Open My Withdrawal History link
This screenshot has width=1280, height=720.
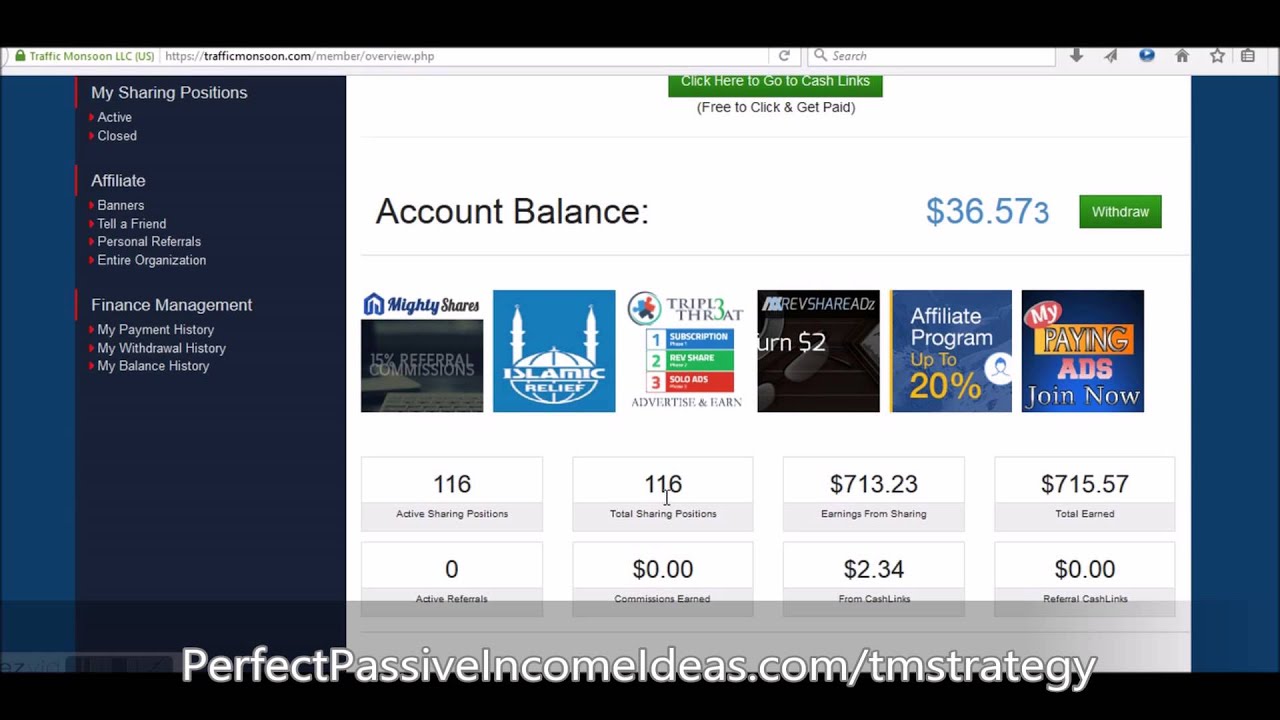click(162, 348)
